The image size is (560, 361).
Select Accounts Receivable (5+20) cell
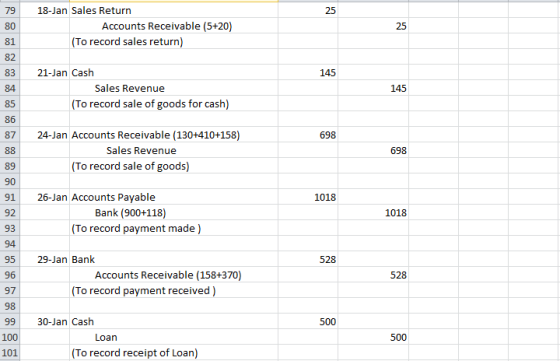[174, 26]
